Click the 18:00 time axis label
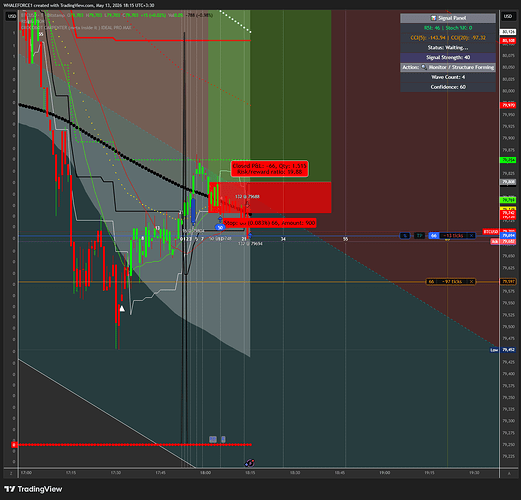This screenshot has height=500, width=521. click(205, 473)
